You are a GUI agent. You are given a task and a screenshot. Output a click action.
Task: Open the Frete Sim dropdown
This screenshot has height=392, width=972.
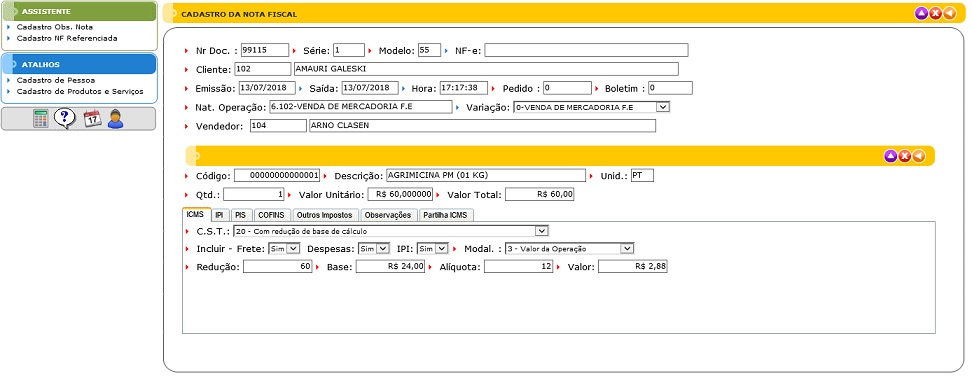point(284,248)
